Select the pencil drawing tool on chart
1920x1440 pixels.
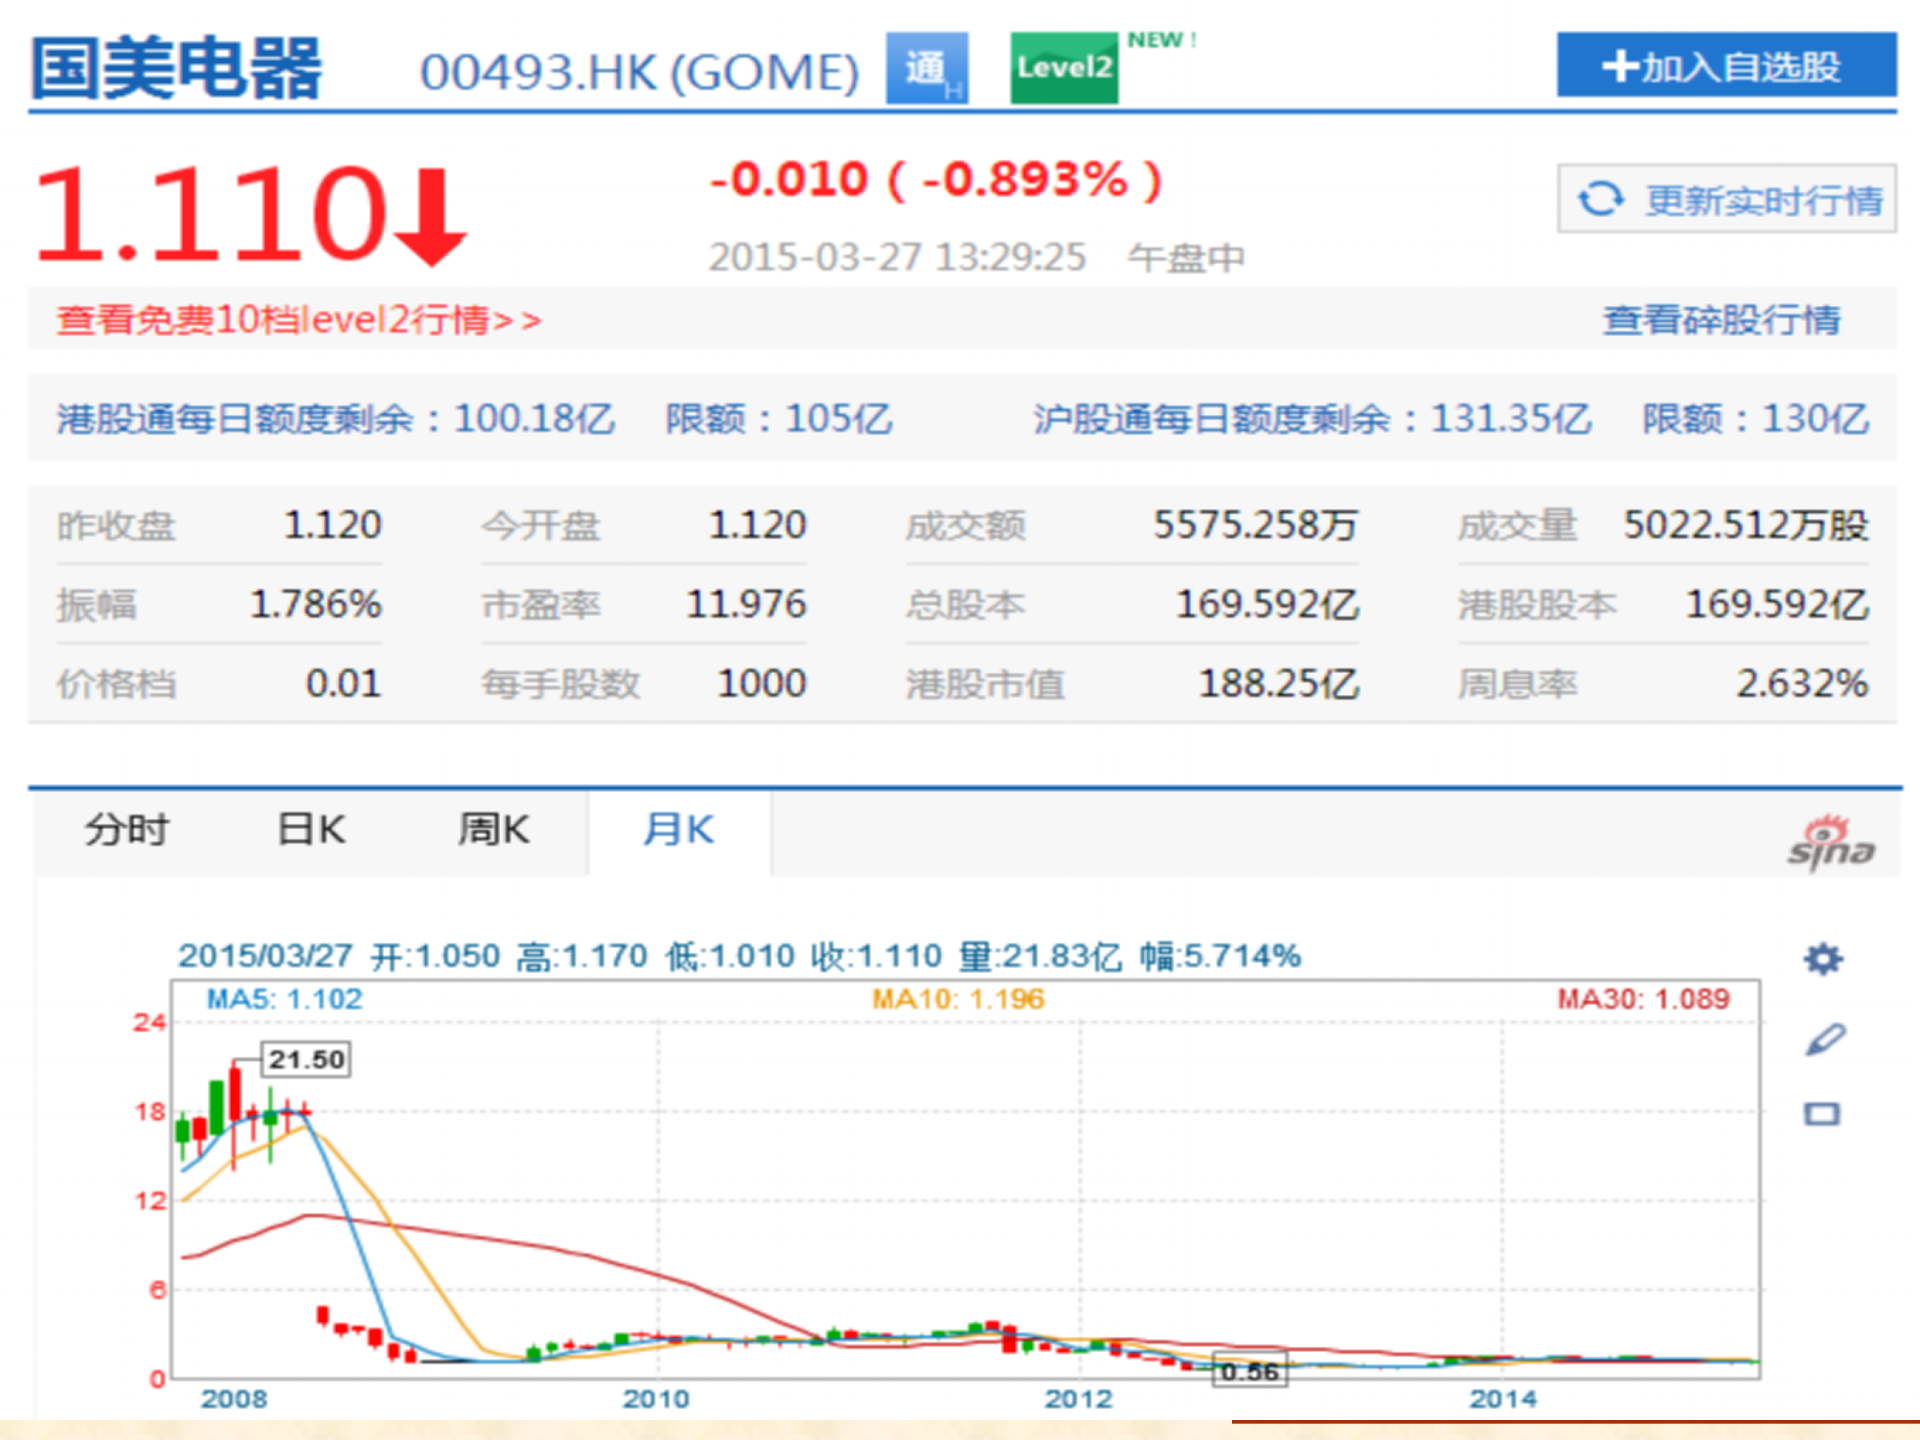[x=1826, y=1040]
